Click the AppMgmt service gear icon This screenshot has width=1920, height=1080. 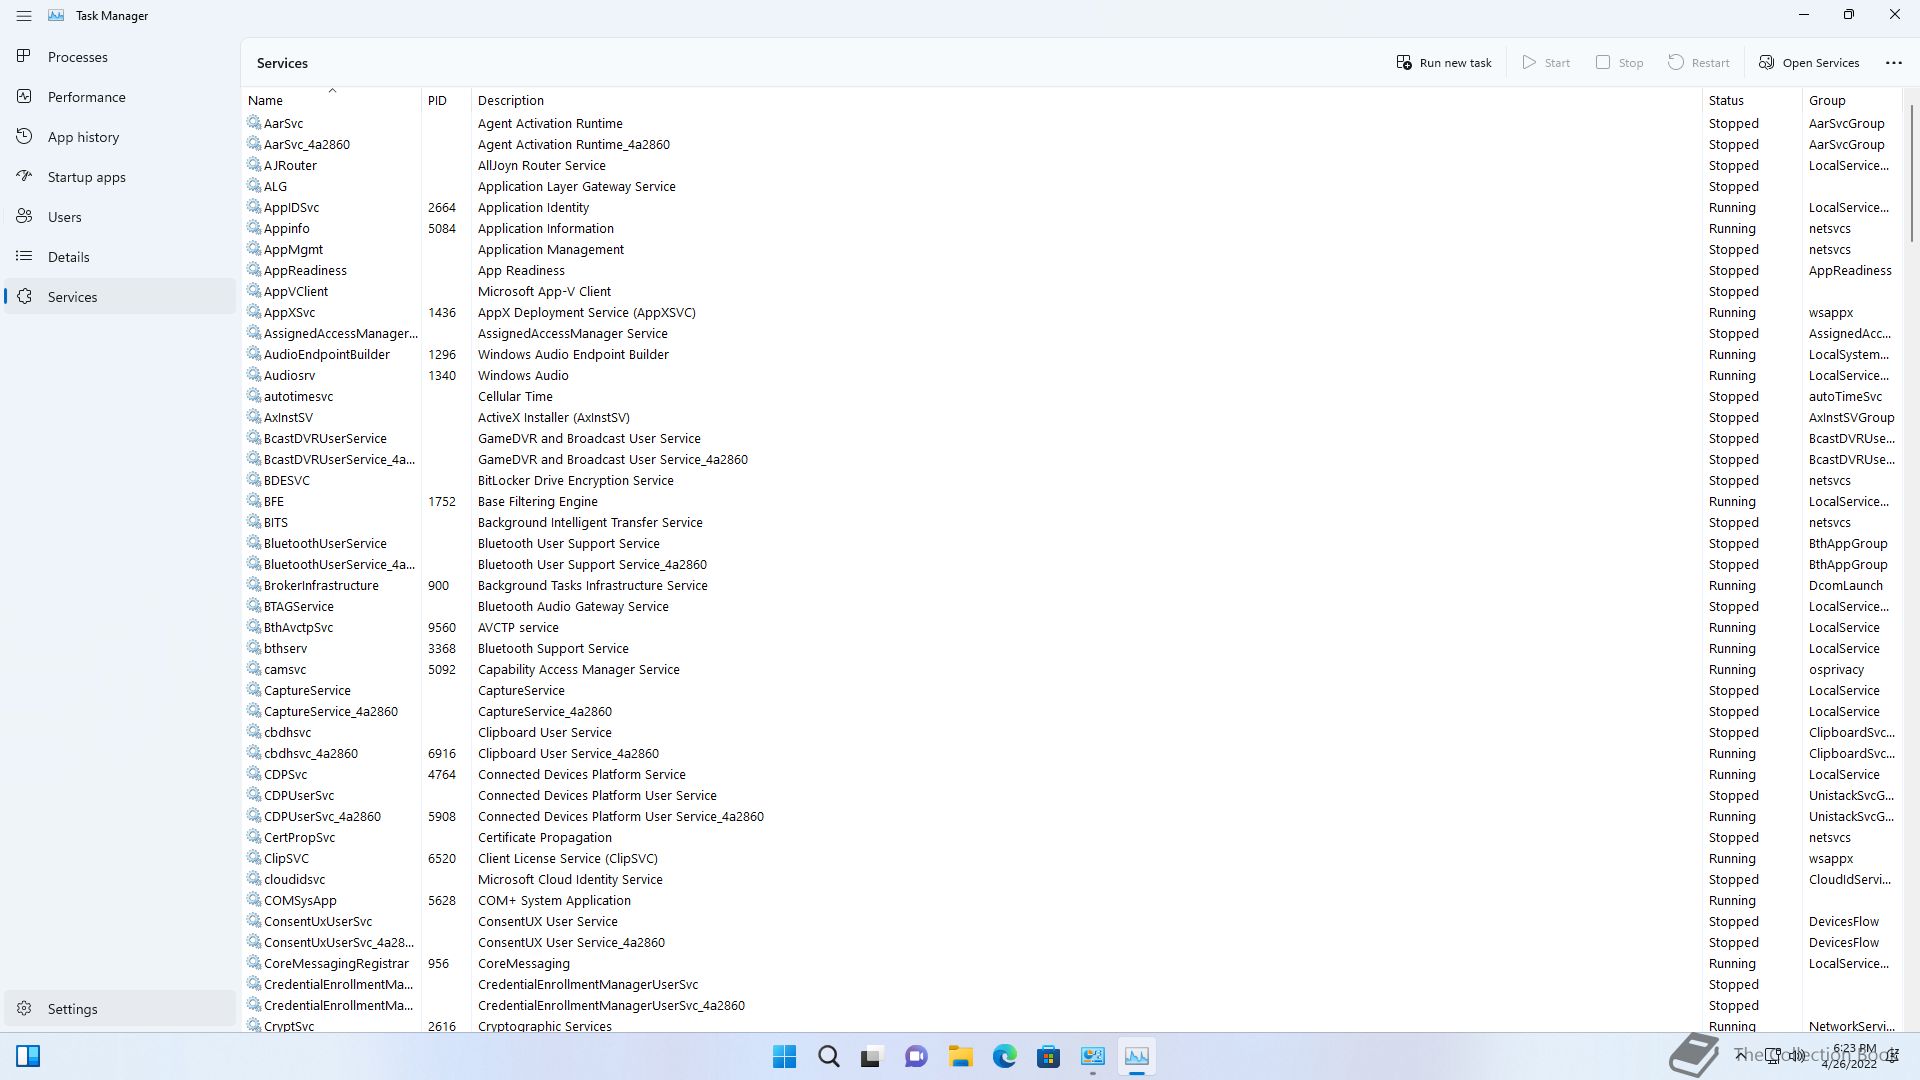(x=254, y=249)
